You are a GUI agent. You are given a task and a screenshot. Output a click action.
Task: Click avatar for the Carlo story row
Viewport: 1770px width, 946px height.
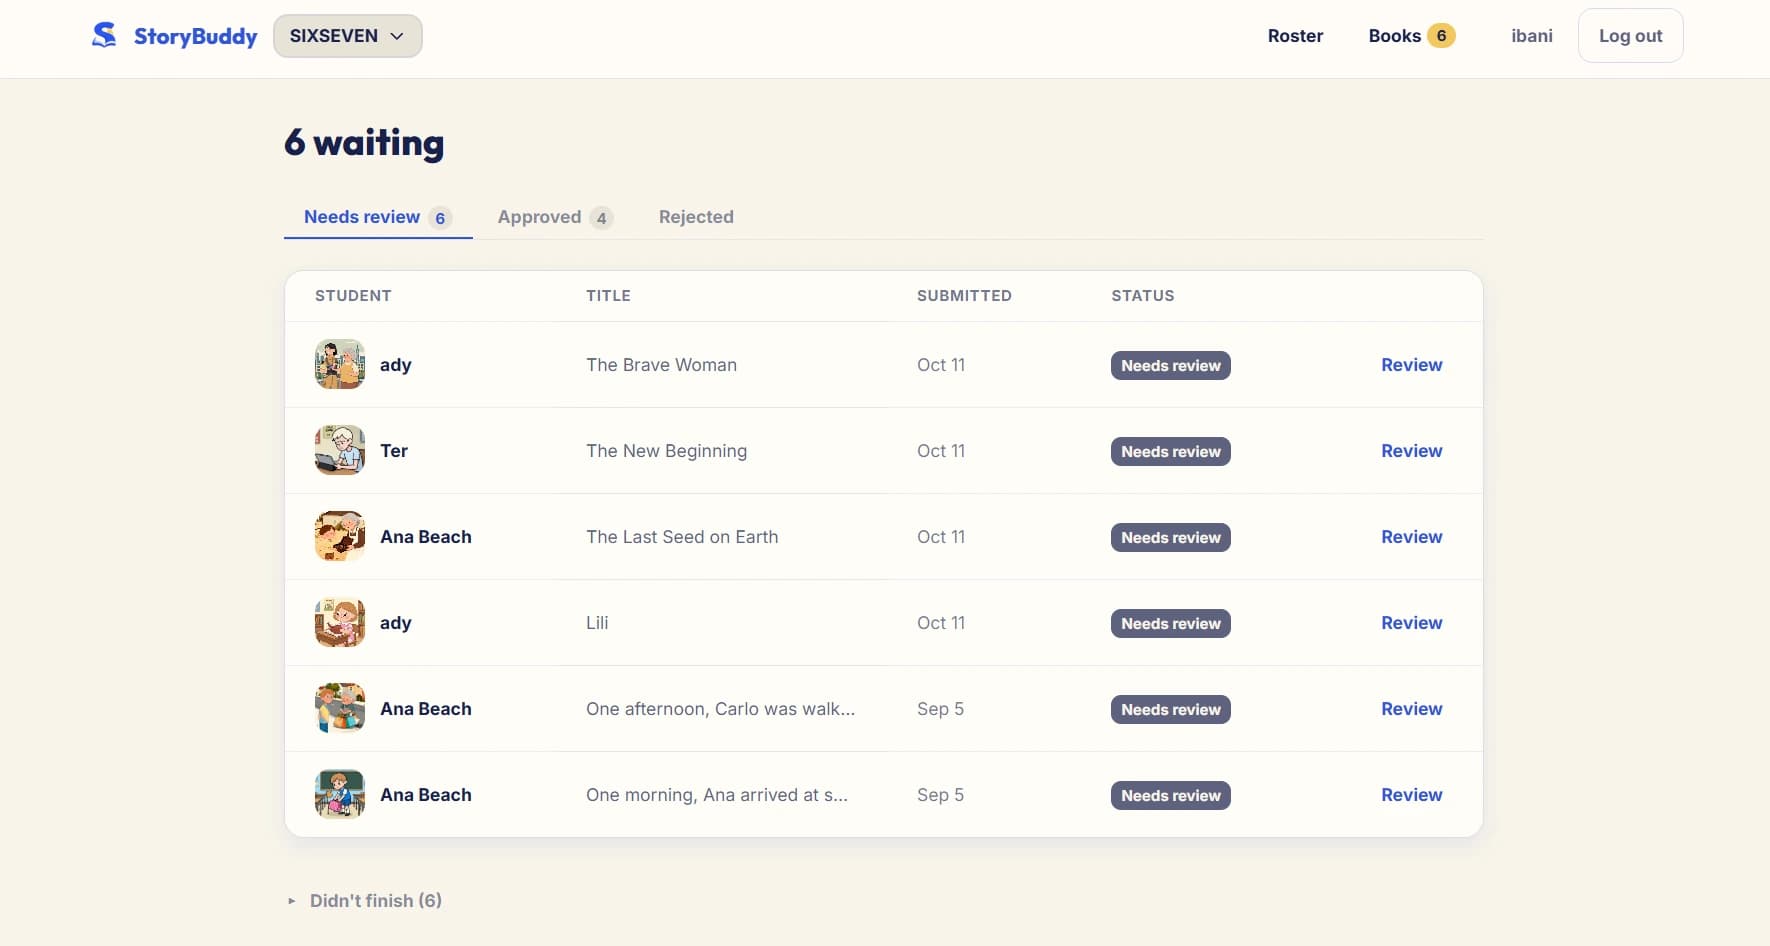[x=340, y=708]
